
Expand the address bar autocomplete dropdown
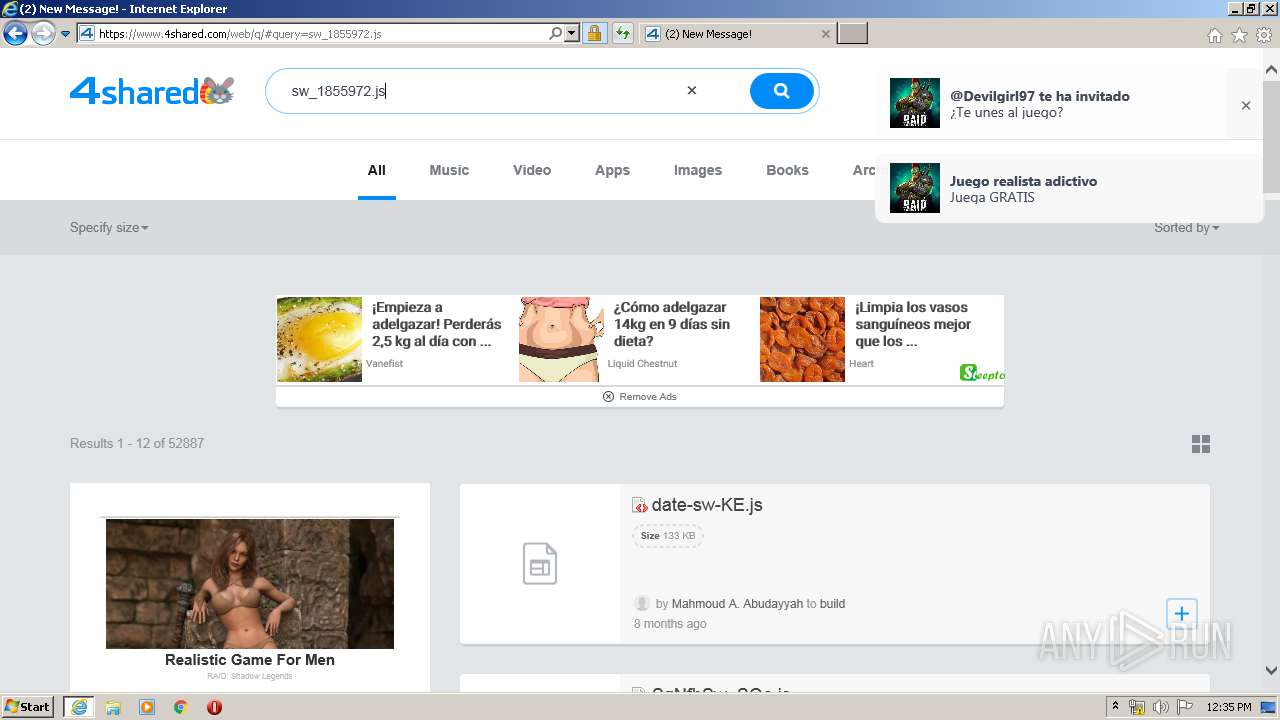point(572,34)
